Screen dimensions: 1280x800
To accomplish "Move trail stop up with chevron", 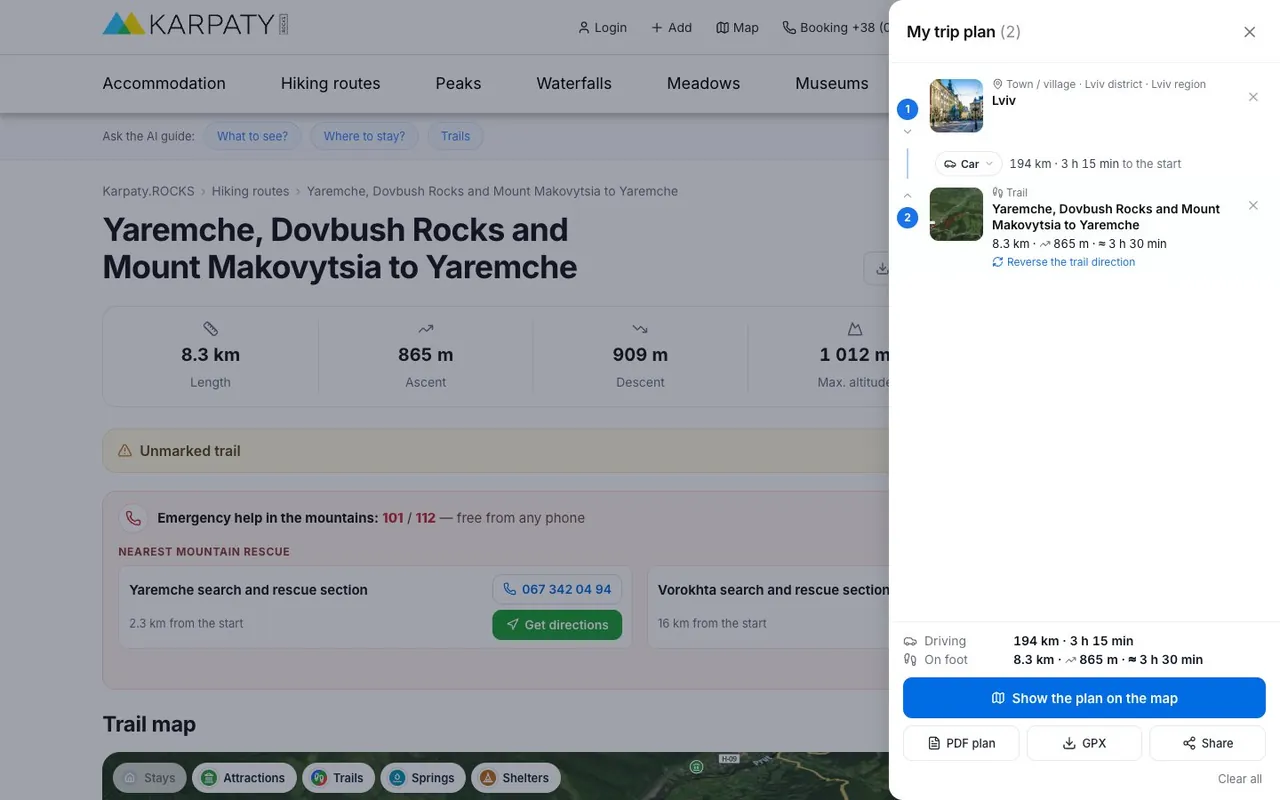I will pyautogui.click(x=907, y=196).
